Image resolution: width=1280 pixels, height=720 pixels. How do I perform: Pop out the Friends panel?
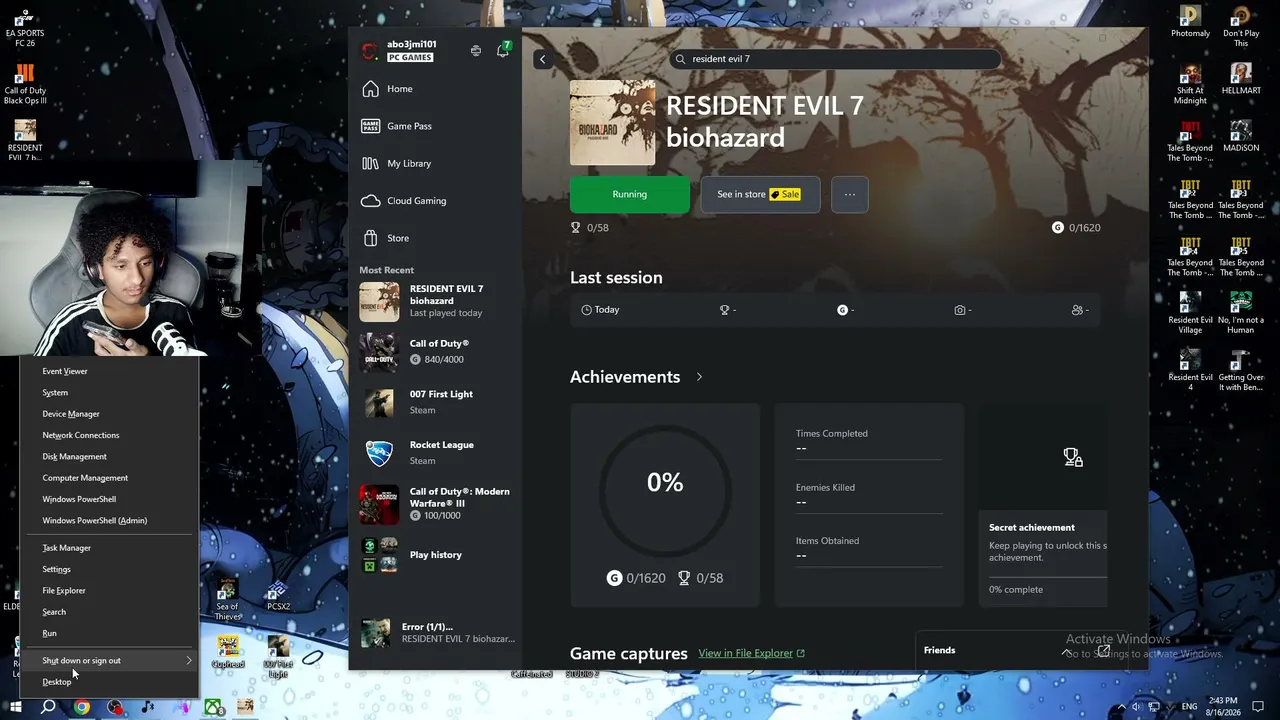[1103, 651]
